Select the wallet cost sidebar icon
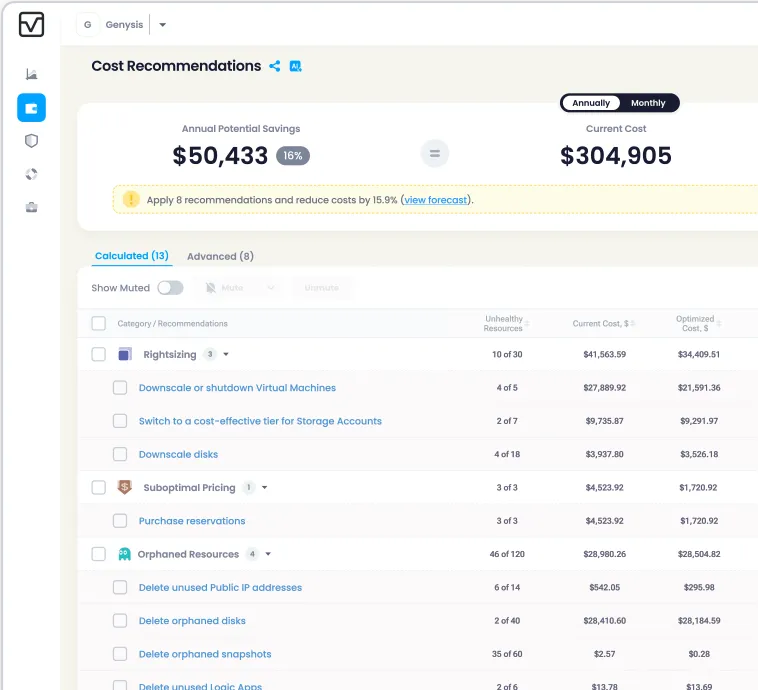This screenshot has height=690, width=758. (31, 108)
